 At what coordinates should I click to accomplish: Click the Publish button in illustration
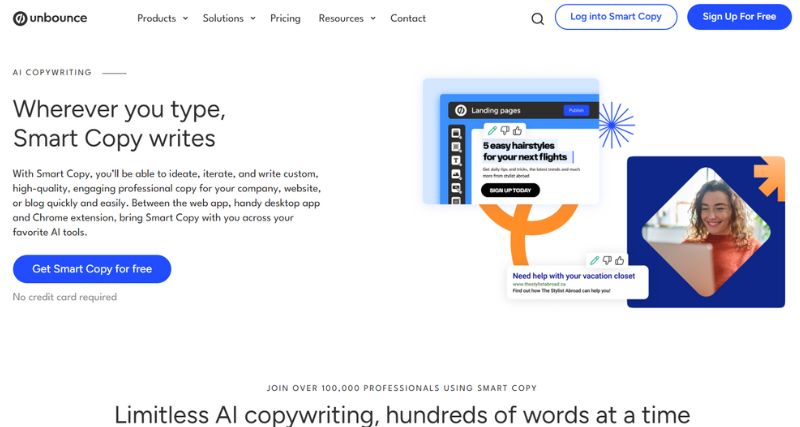pos(576,110)
